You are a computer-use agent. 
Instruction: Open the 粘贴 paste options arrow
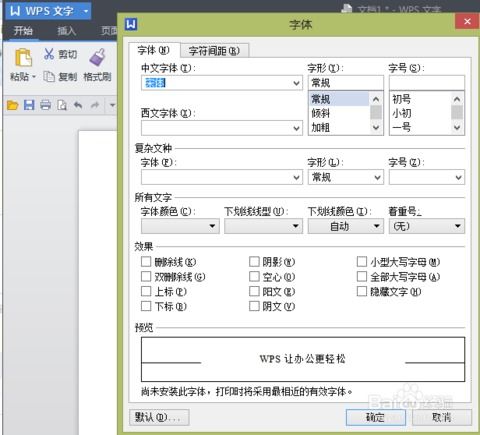point(34,77)
